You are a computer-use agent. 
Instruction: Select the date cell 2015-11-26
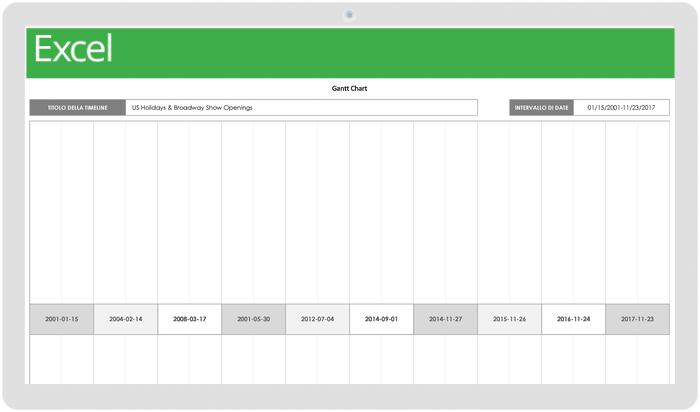pos(509,319)
